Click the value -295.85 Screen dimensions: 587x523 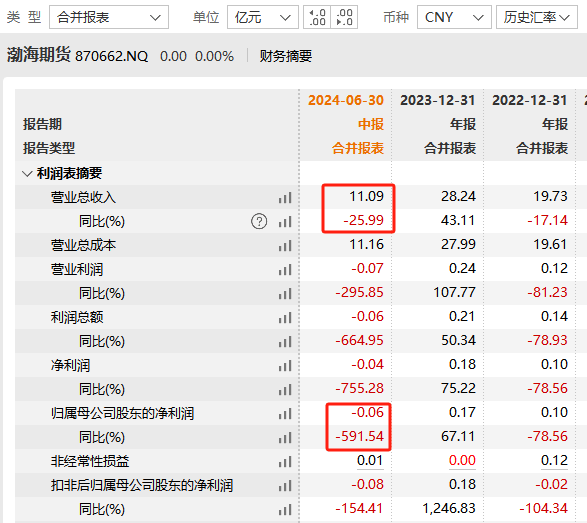pyautogui.click(x=359, y=292)
